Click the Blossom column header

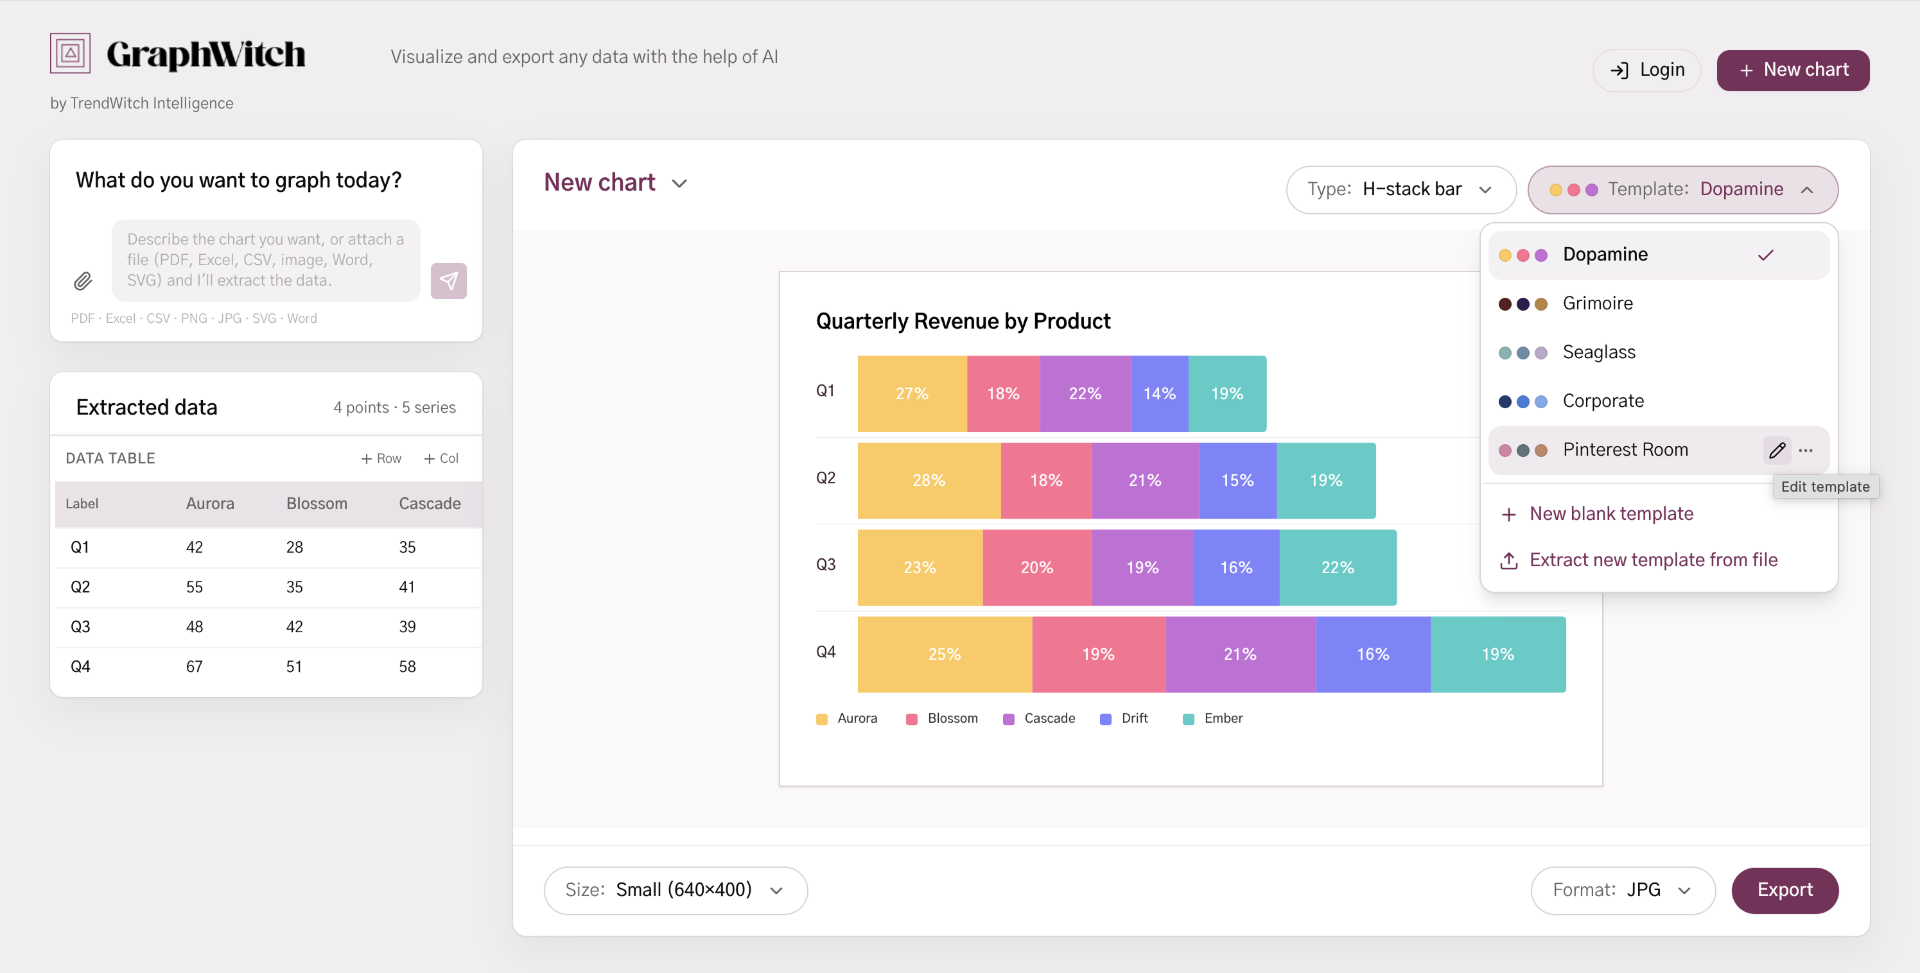317,504
